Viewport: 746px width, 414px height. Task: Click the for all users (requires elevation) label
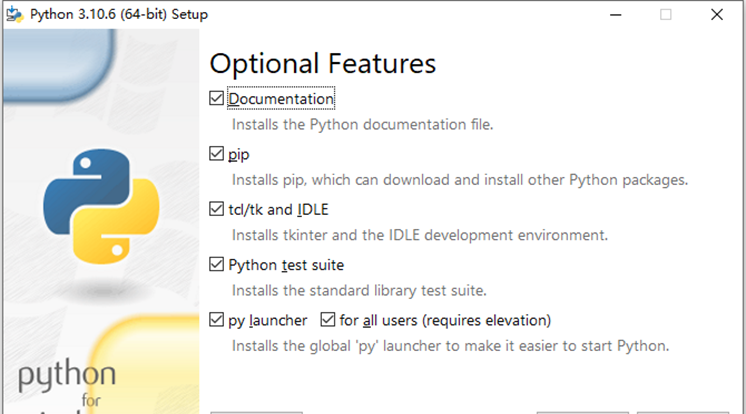(x=445, y=320)
